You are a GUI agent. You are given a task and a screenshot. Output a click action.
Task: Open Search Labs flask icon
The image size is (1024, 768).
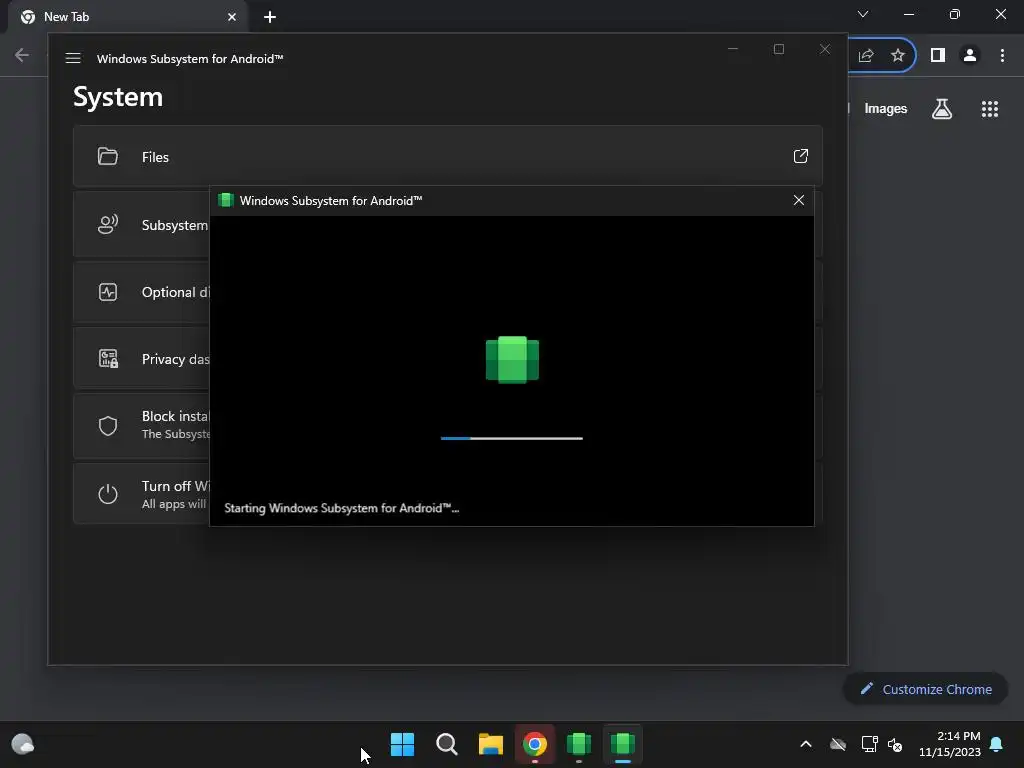942,109
